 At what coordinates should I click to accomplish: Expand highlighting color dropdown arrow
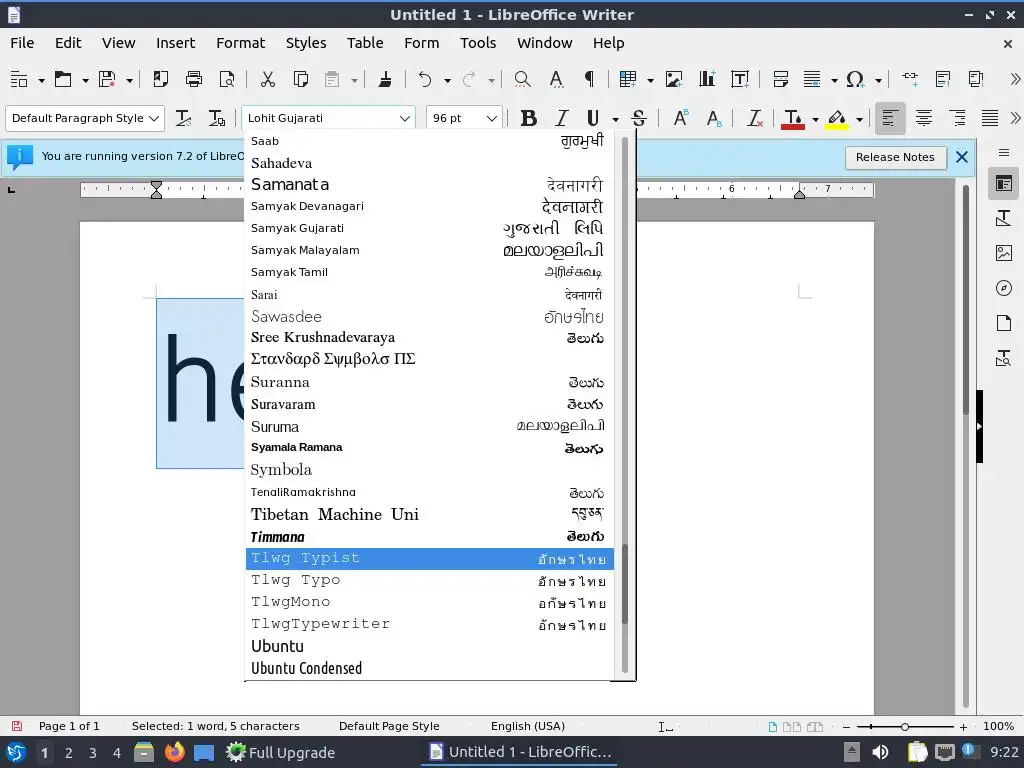pos(859,119)
